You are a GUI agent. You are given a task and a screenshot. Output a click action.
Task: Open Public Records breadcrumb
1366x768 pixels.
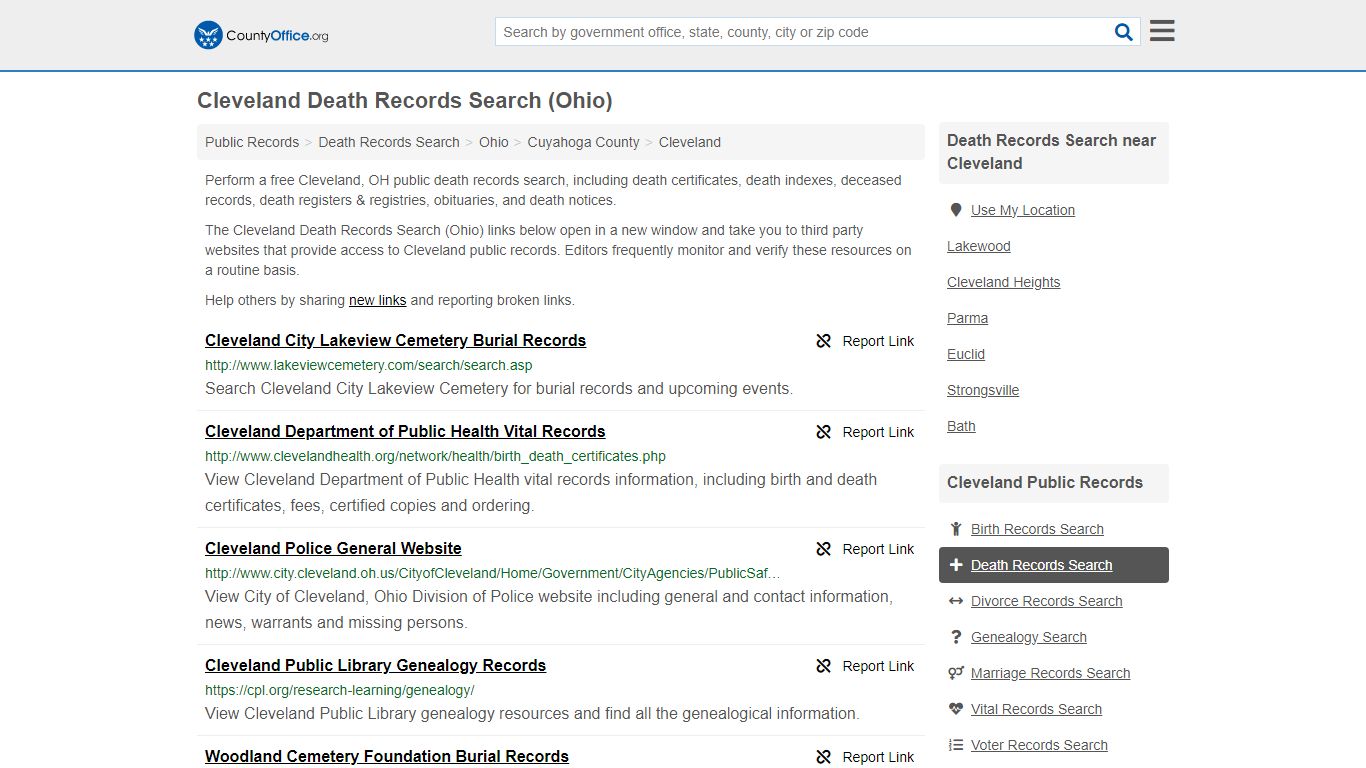(252, 142)
